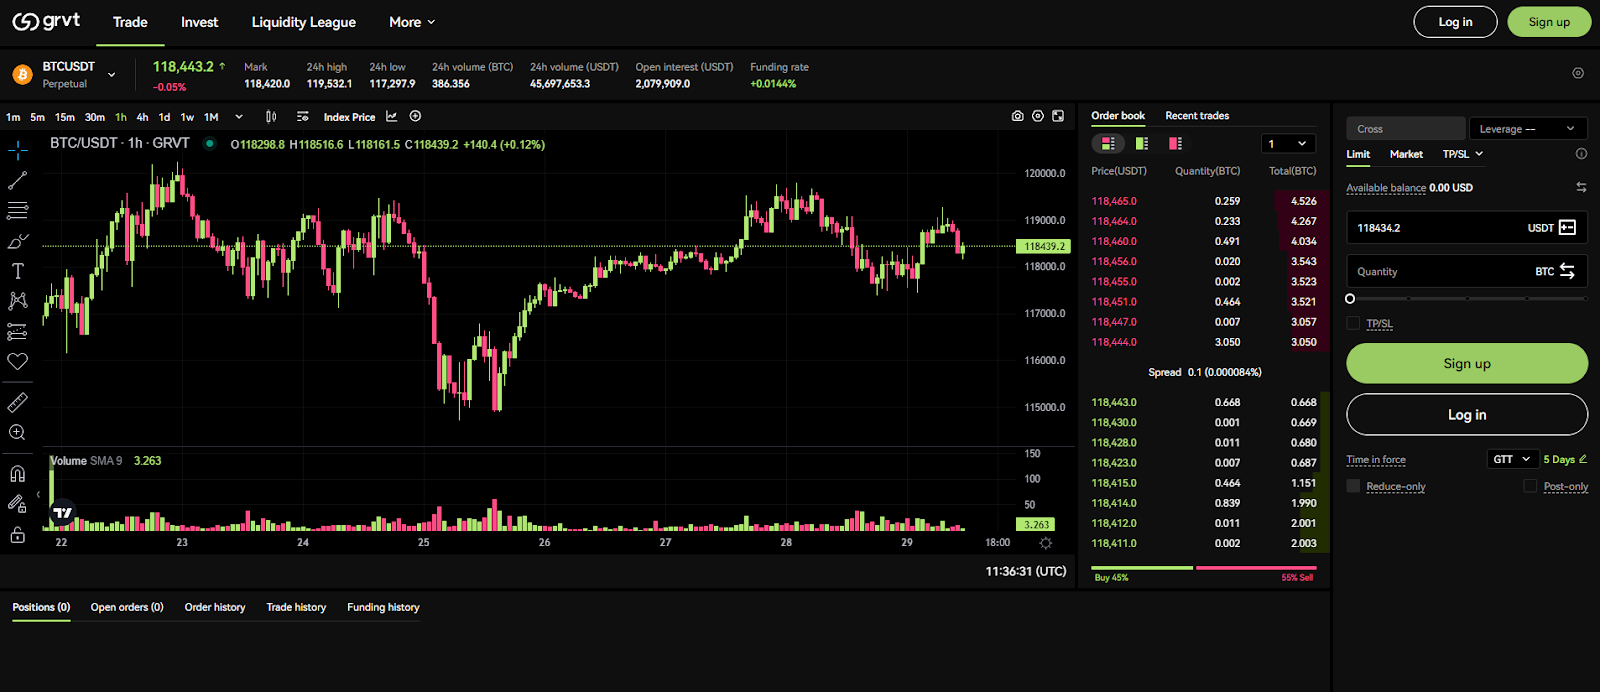Click the top-right Log in button
1600x692 pixels.
1455,22
